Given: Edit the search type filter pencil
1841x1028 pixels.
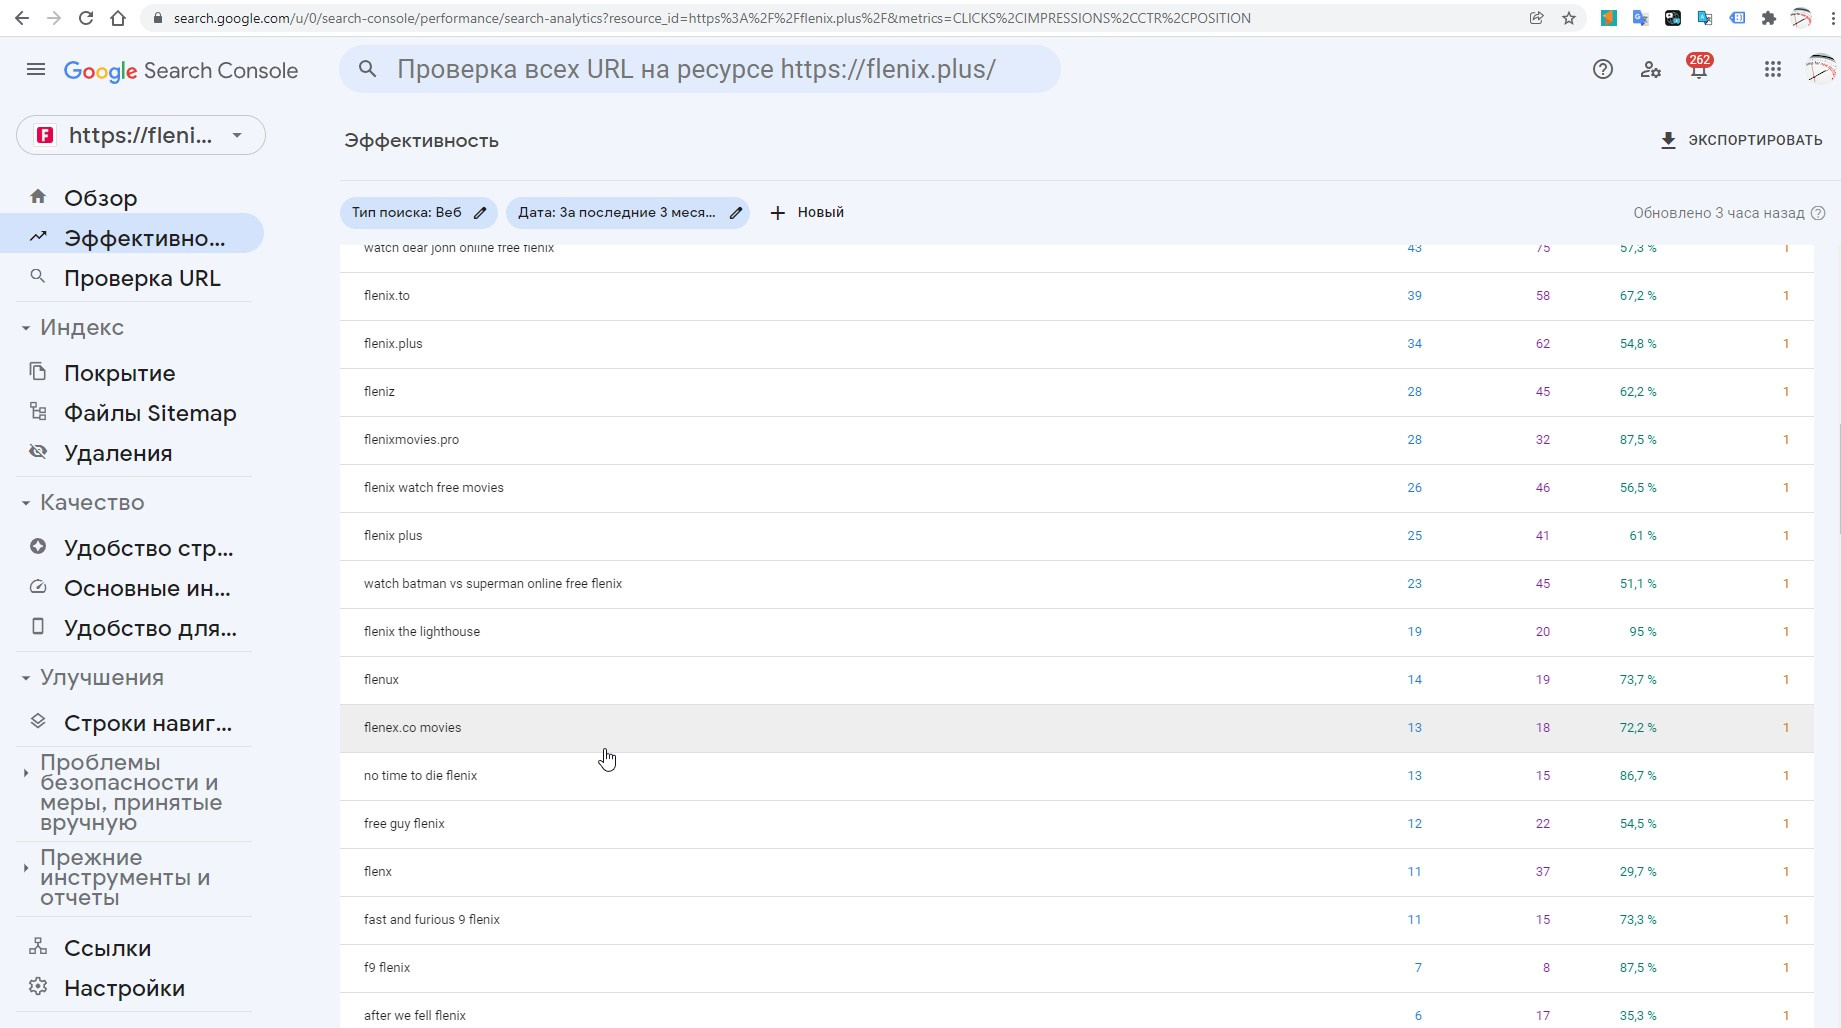Looking at the screenshot, I should [x=480, y=213].
